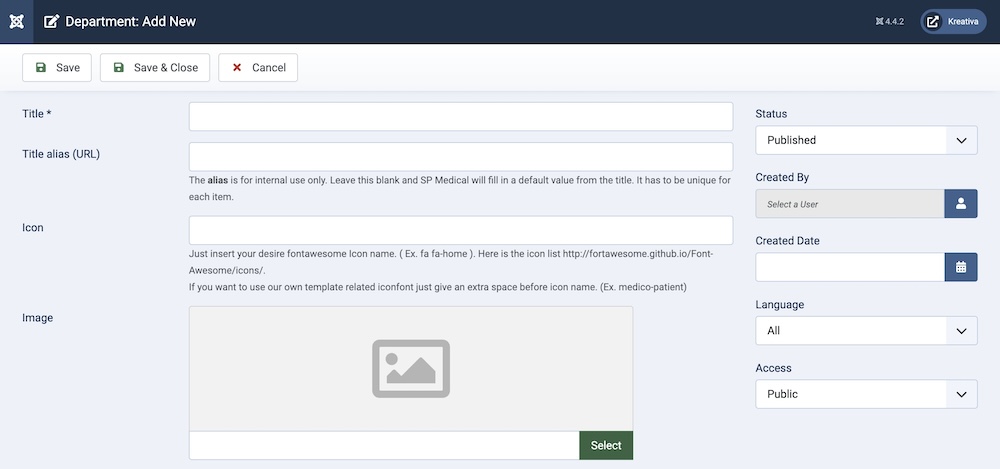1000x469 pixels.
Task: Click the Title alias (URL) label
Action: tap(61, 154)
